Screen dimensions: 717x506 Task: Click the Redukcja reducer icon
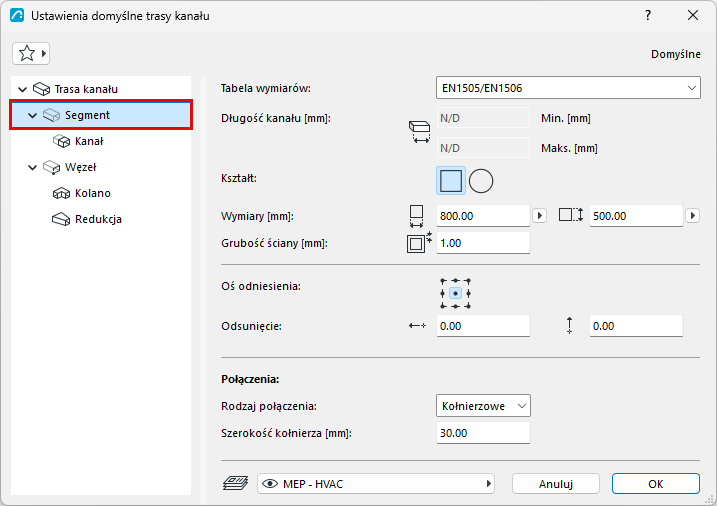tap(61, 219)
